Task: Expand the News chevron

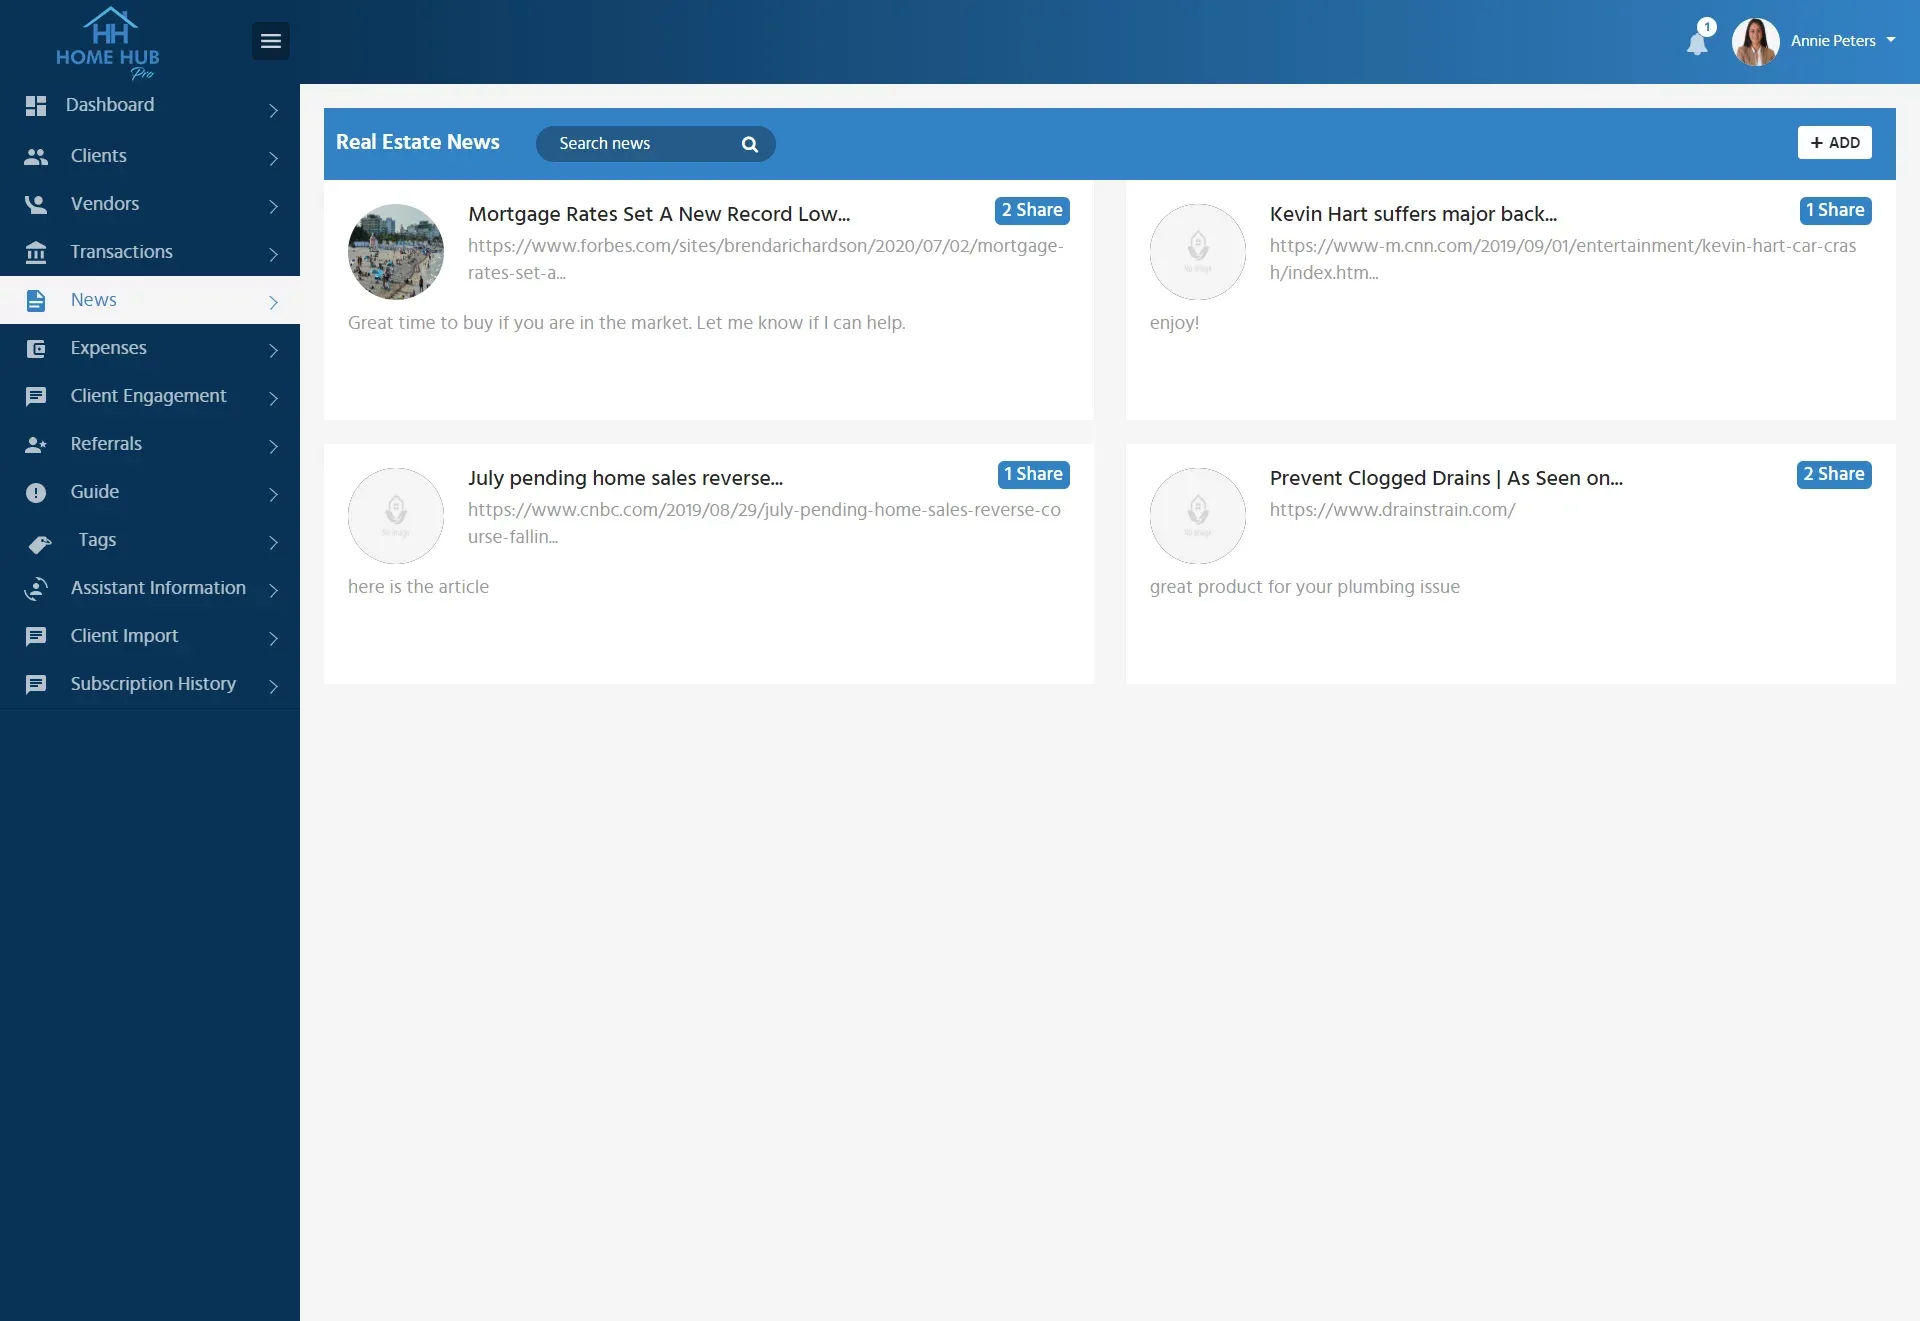Action: tap(273, 302)
